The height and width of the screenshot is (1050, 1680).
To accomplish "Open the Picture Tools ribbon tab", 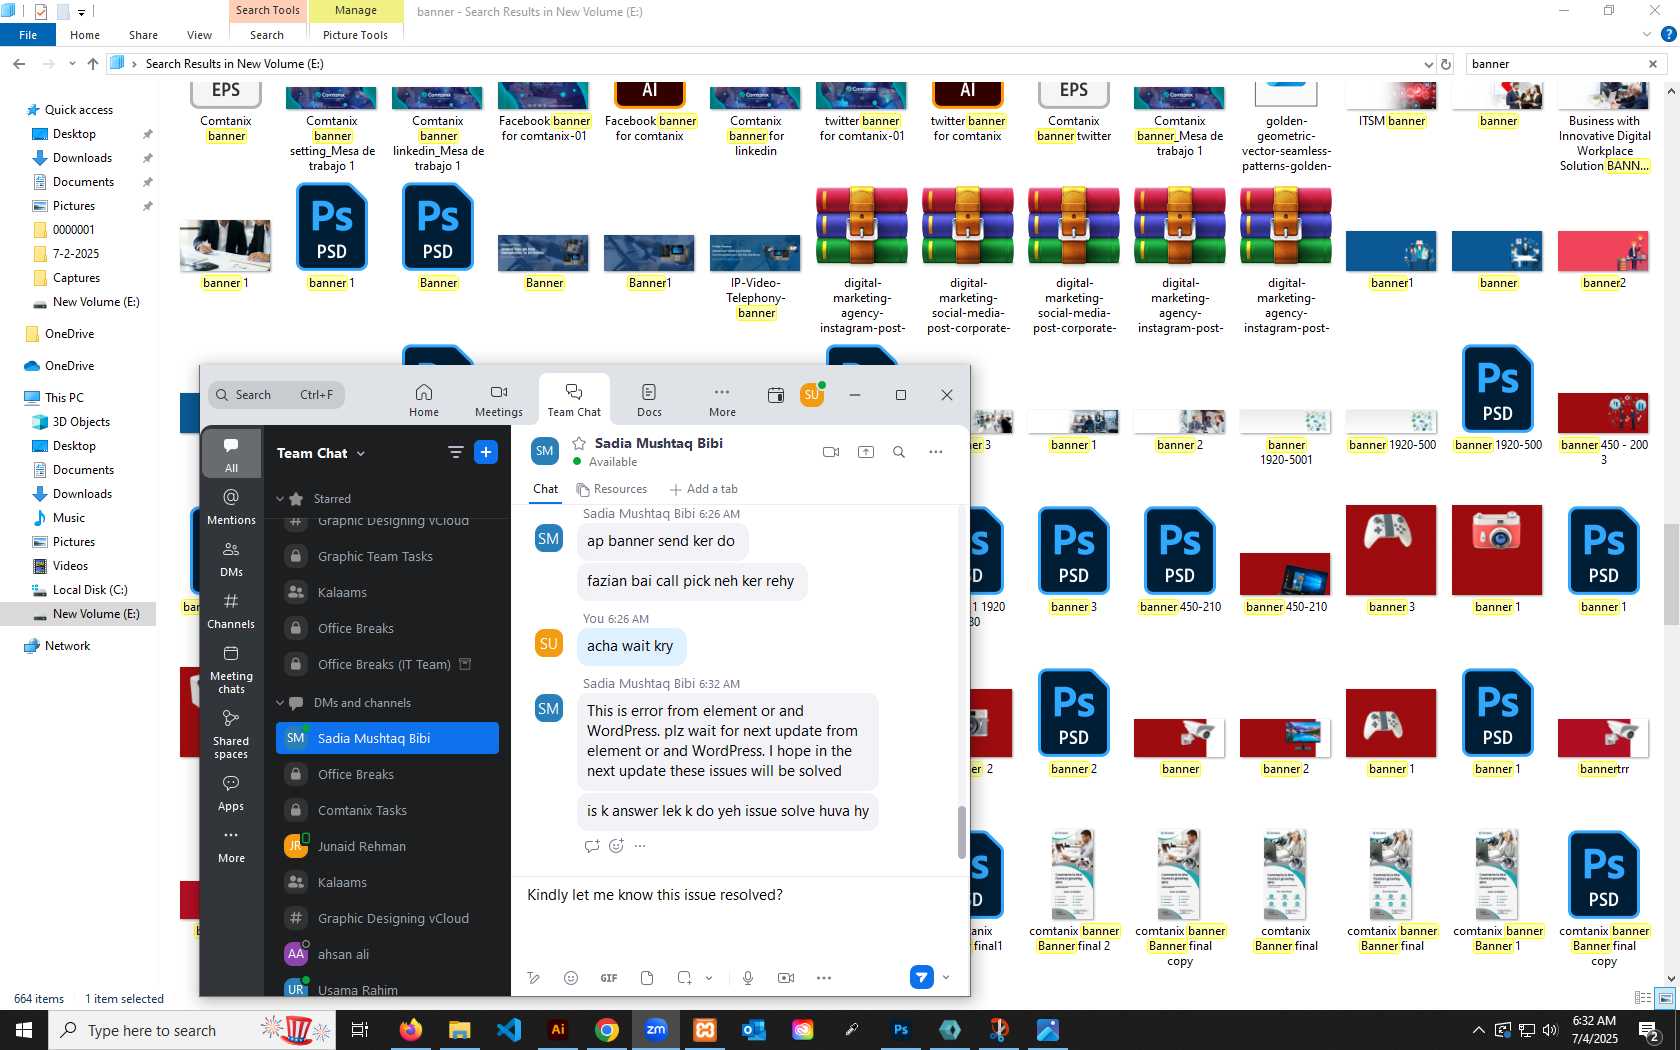I will [x=355, y=35].
